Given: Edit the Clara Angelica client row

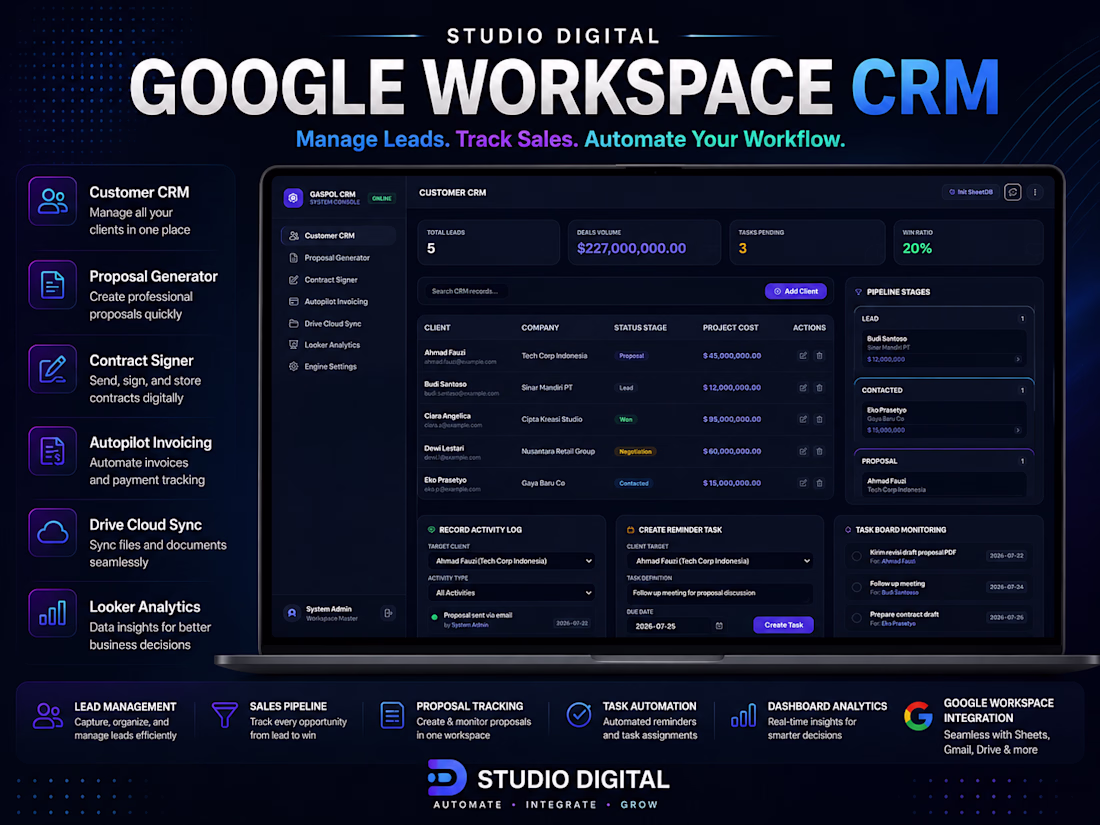Looking at the screenshot, I should pos(803,419).
